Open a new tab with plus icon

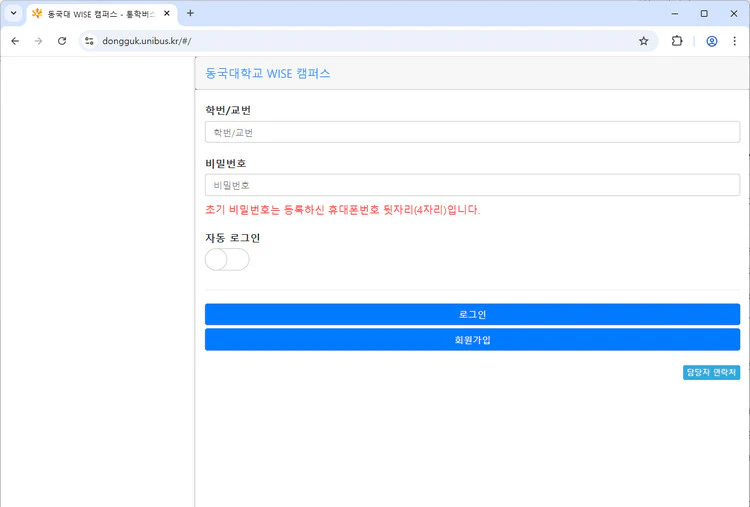pos(190,13)
